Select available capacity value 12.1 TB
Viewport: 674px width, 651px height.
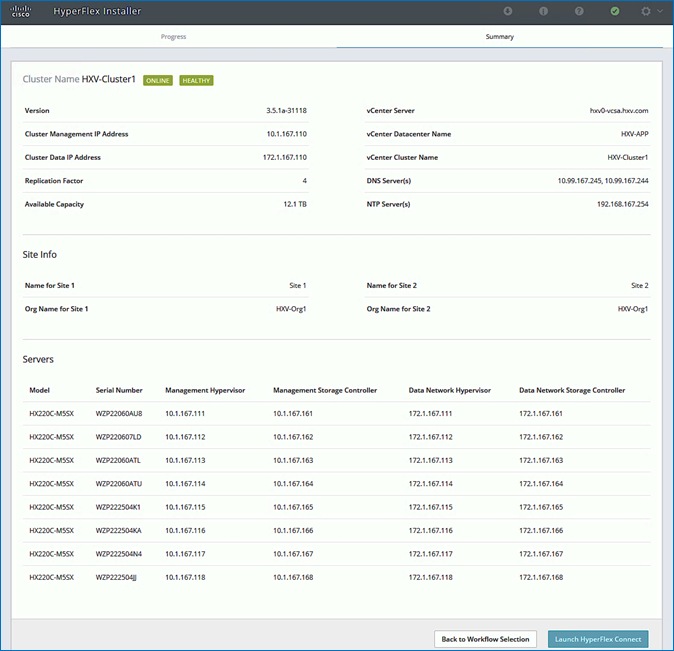(295, 204)
